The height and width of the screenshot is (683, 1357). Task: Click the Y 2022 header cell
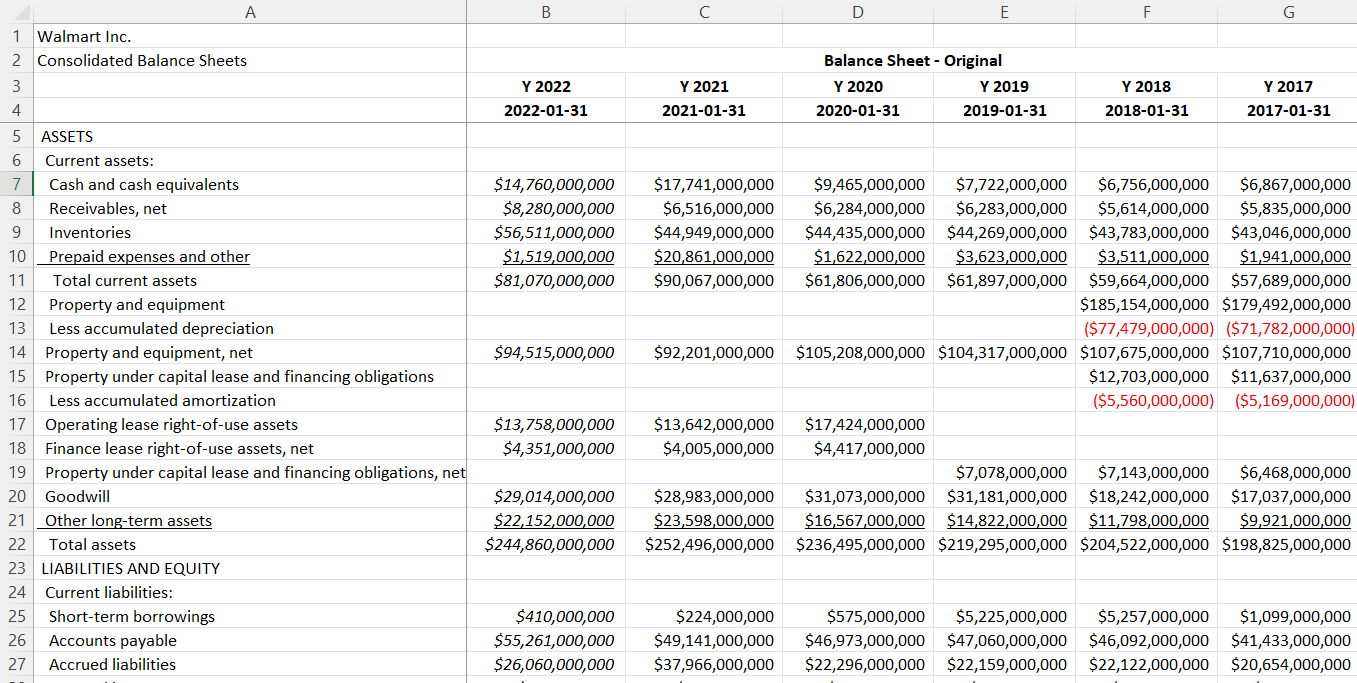click(x=545, y=86)
